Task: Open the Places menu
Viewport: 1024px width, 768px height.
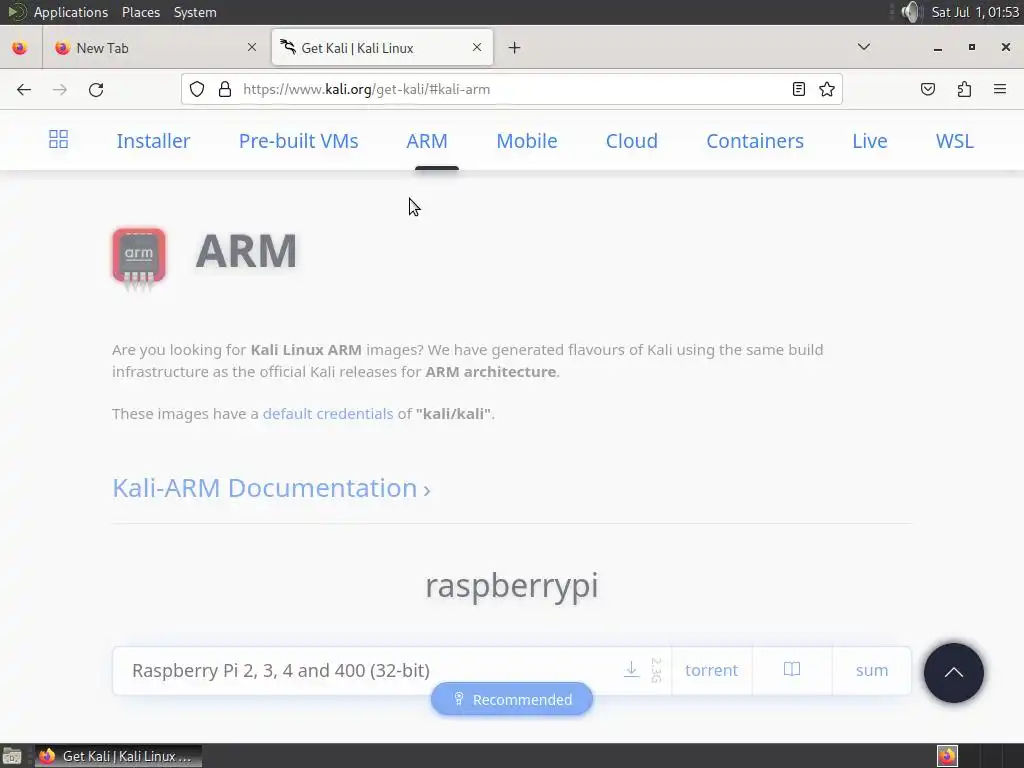Action: click(141, 12)
